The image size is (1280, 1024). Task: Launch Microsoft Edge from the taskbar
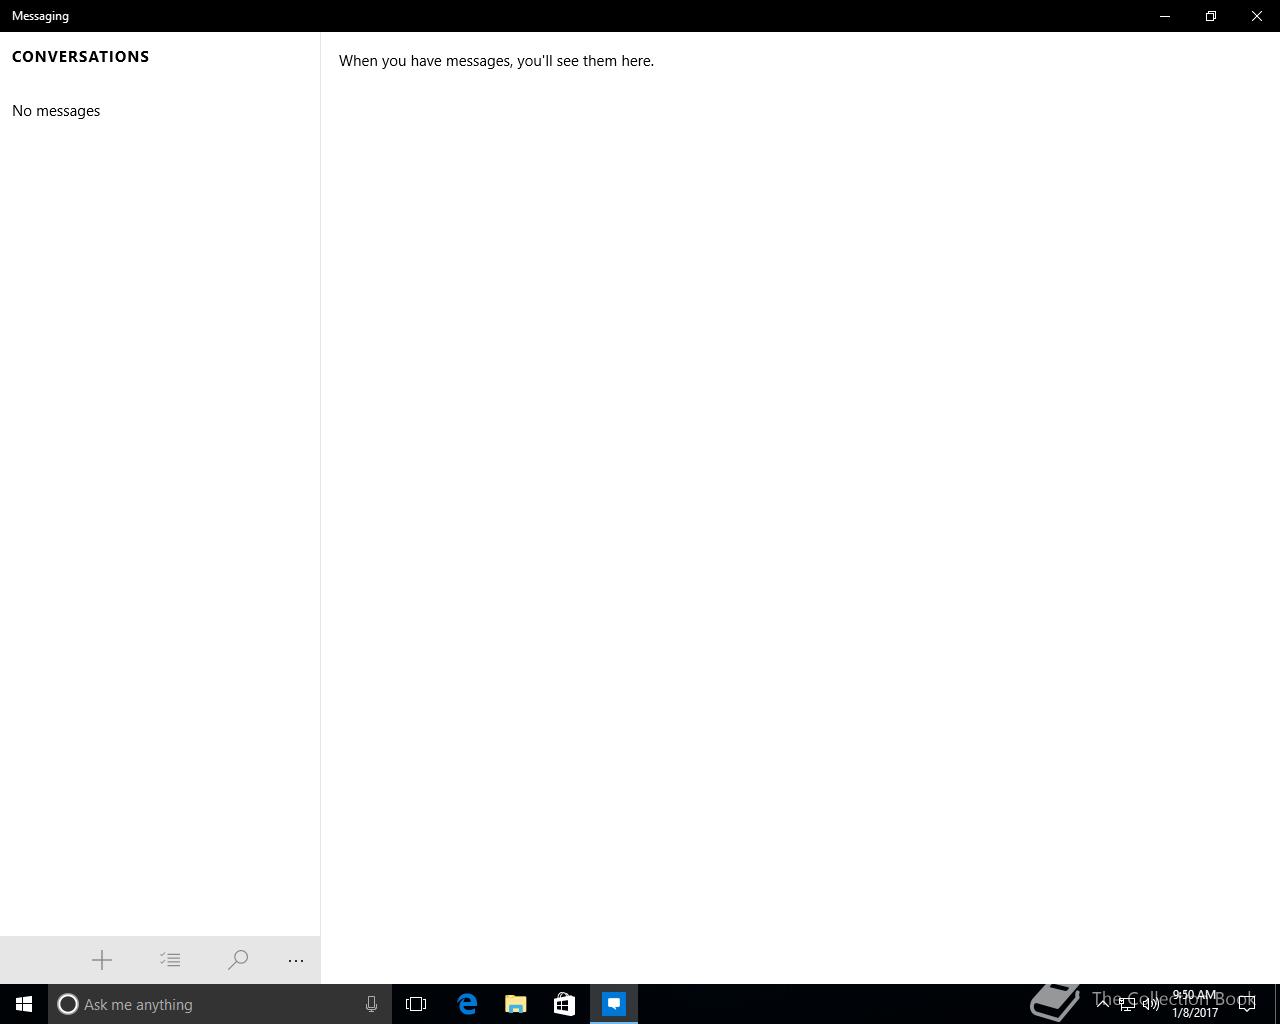pos(467,1004)
